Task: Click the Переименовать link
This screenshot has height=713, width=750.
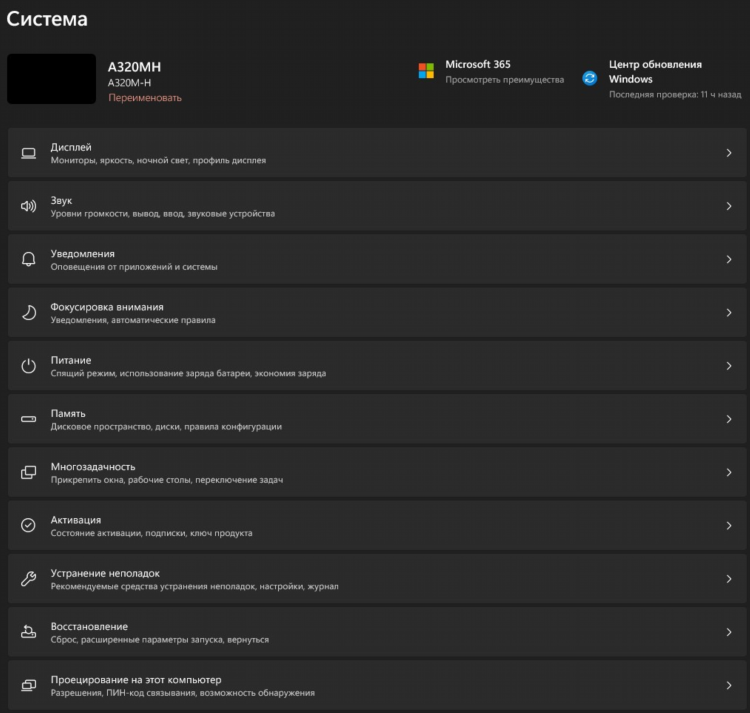Action: coord(145,98)
